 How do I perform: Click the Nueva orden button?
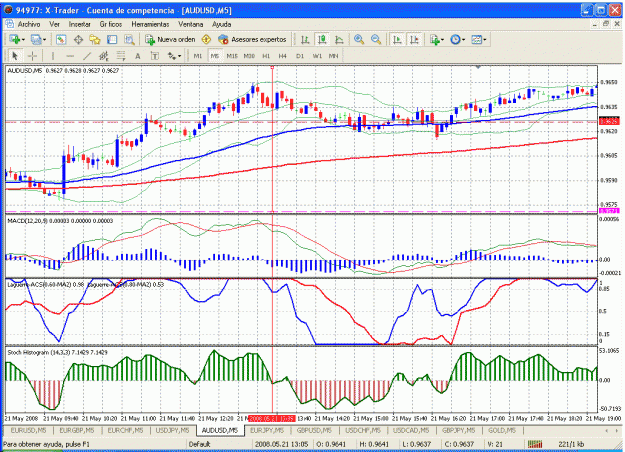(x=170, y=39)
